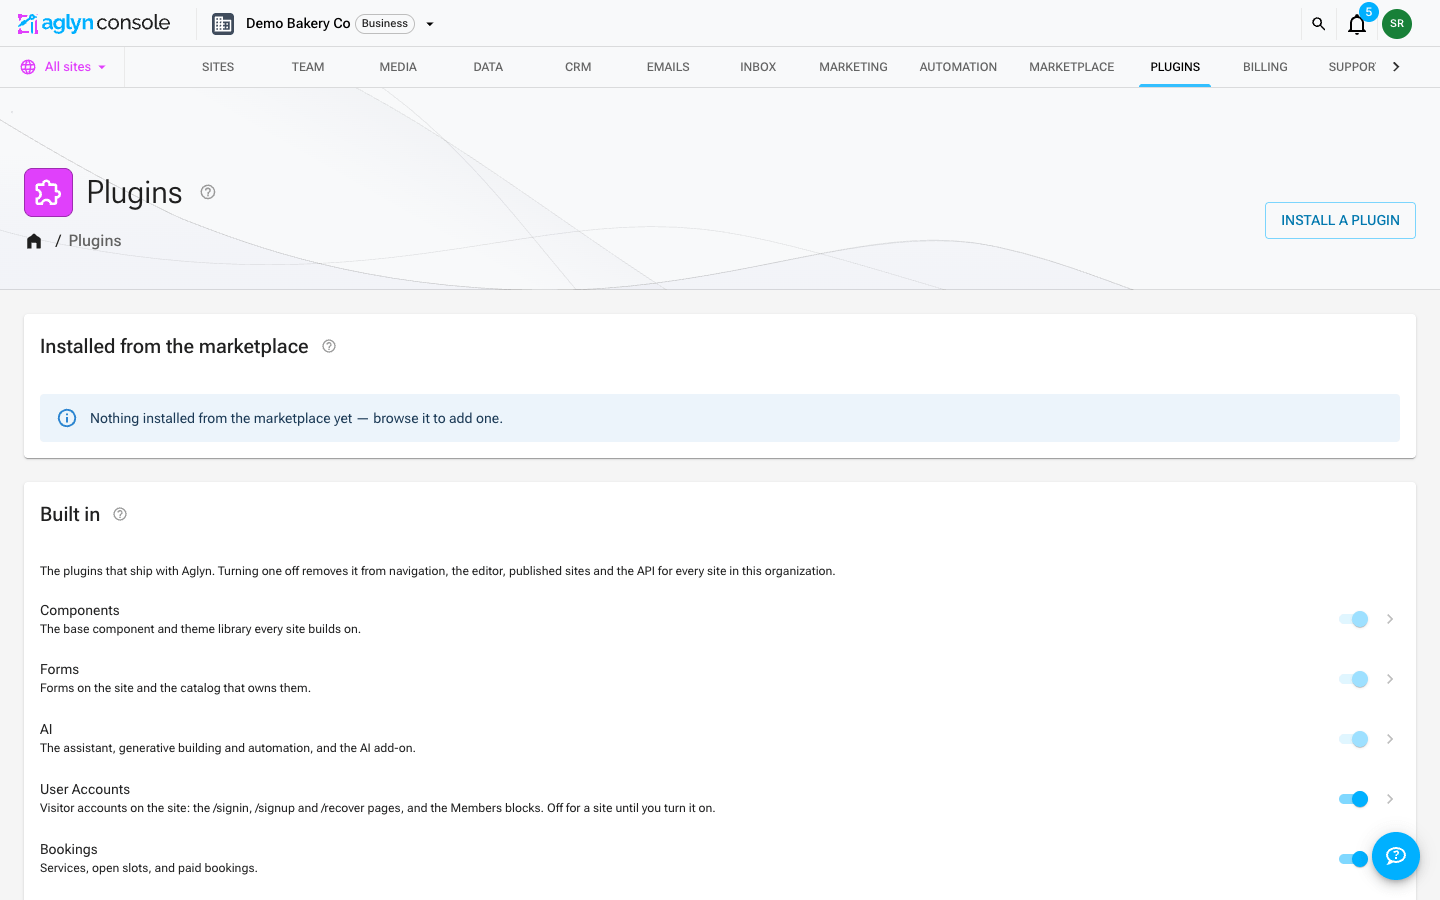Expand the AI row chevron

coord(1390,739)
